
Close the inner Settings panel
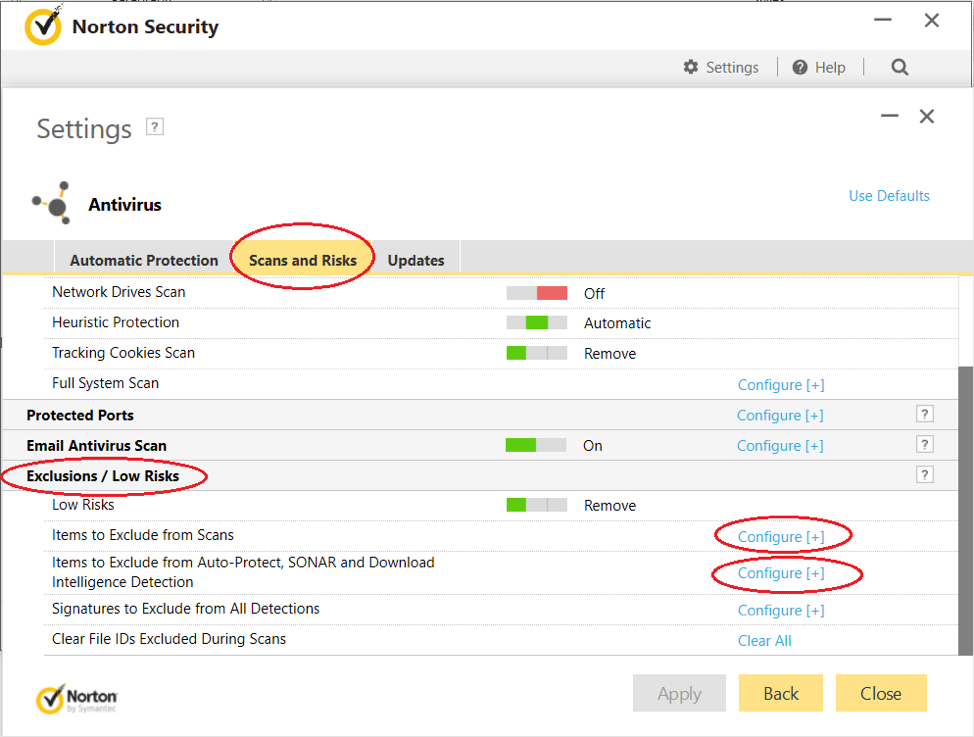[x=927, y=116]
